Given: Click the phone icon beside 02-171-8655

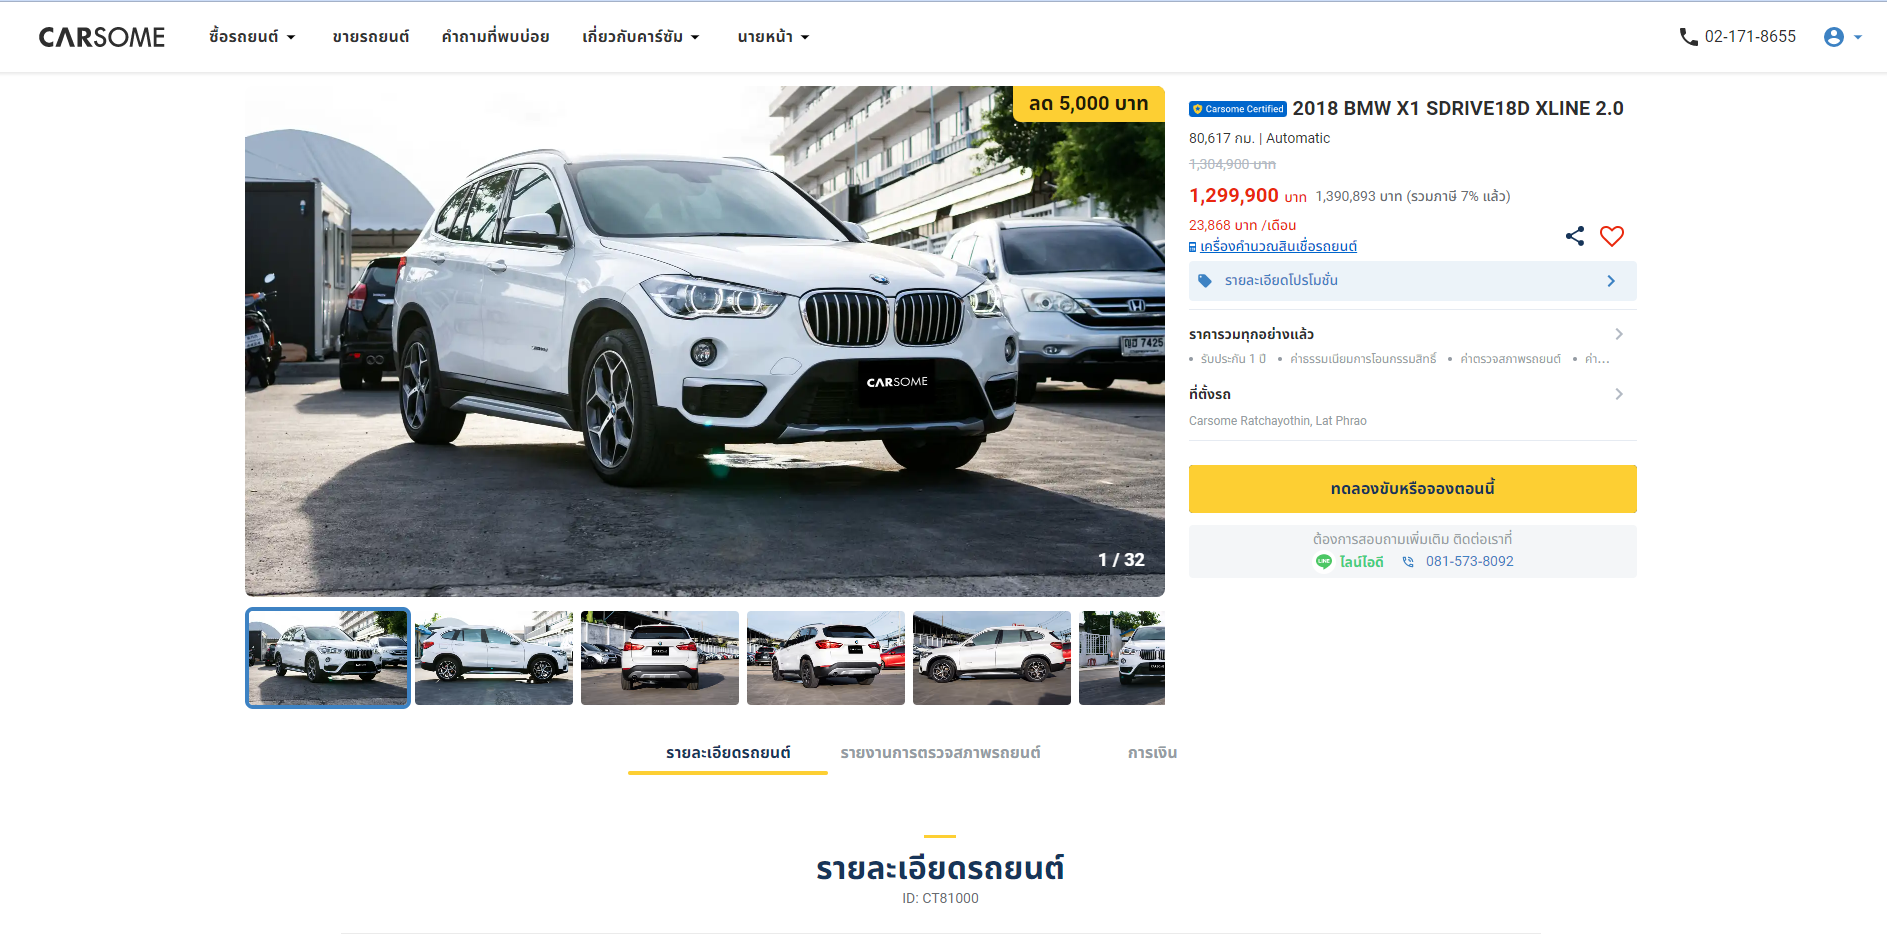Looking at the screenshot, I should click(x=1688, y=37).
